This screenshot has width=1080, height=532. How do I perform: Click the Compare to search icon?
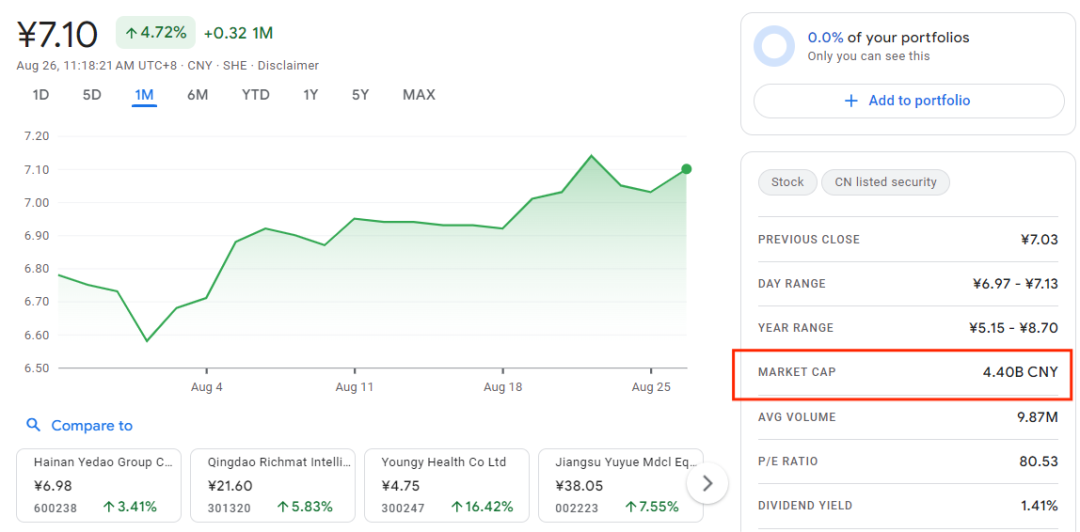pyautogui.click(x=34, y=425)
